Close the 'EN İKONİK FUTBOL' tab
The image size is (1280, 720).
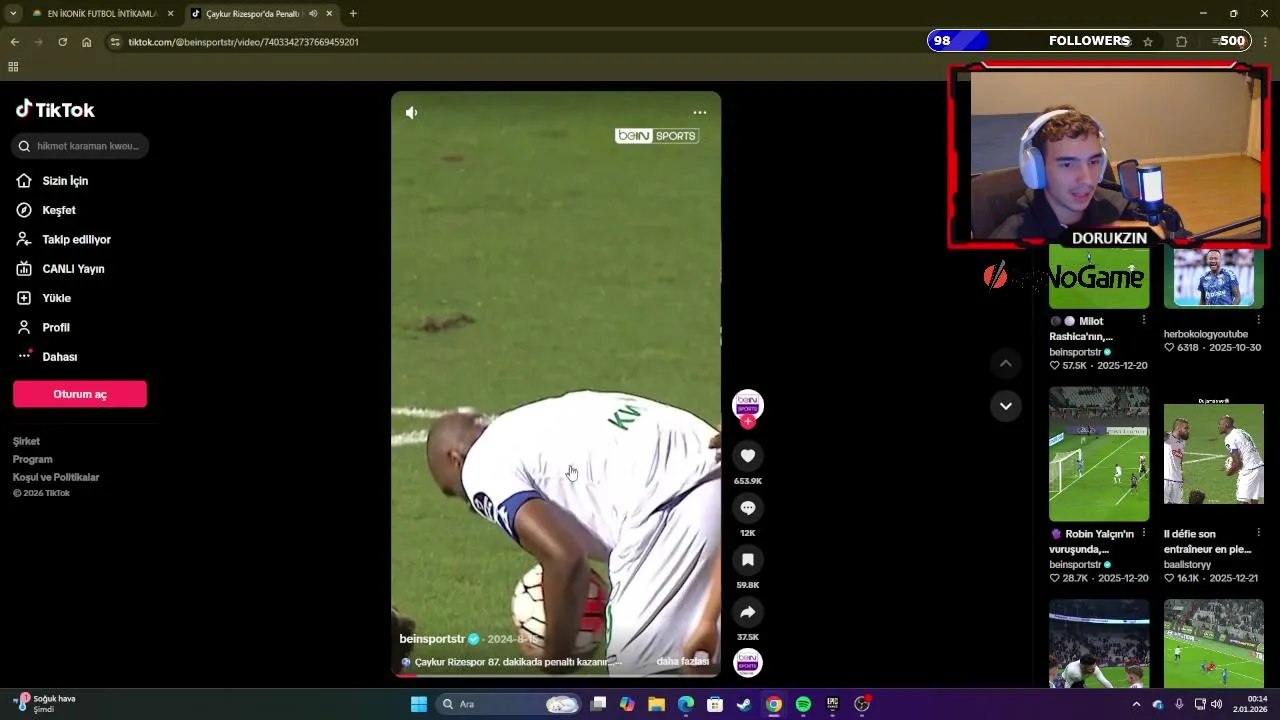point(170,14)
